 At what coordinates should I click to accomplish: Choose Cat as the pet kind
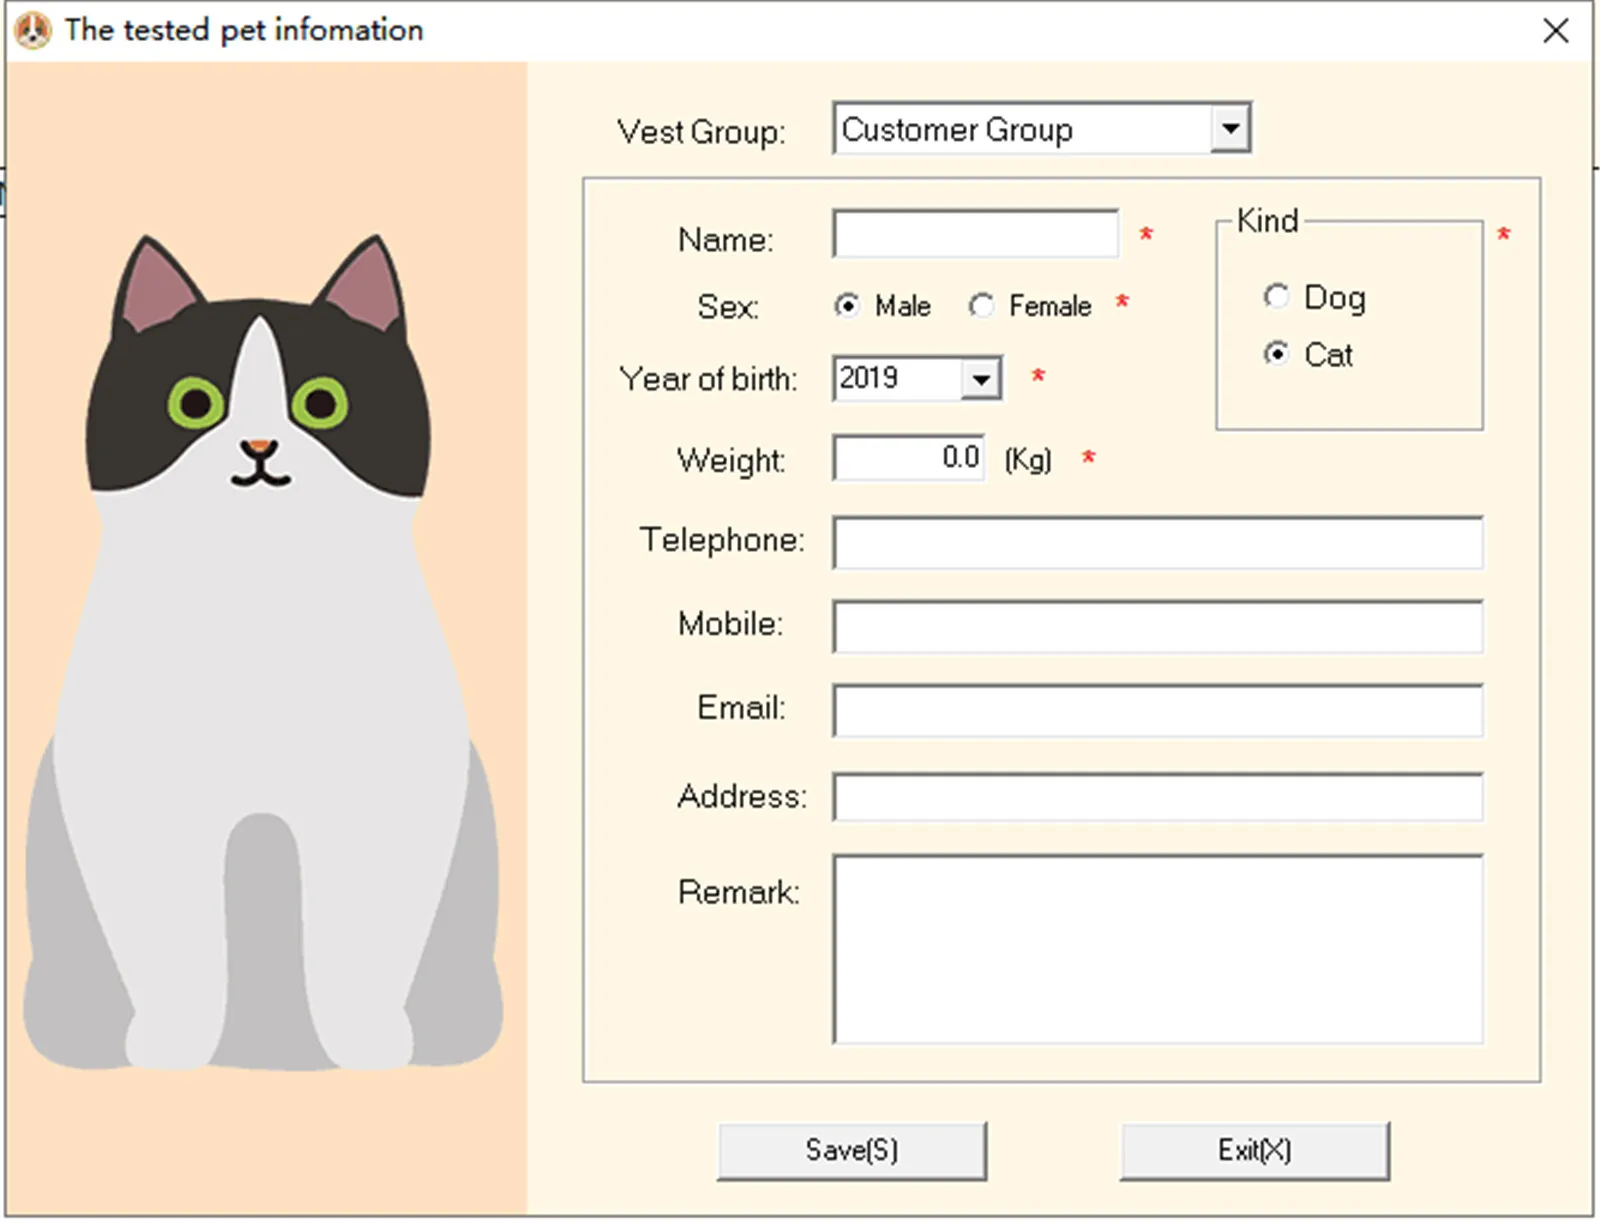pos(1277,353)
